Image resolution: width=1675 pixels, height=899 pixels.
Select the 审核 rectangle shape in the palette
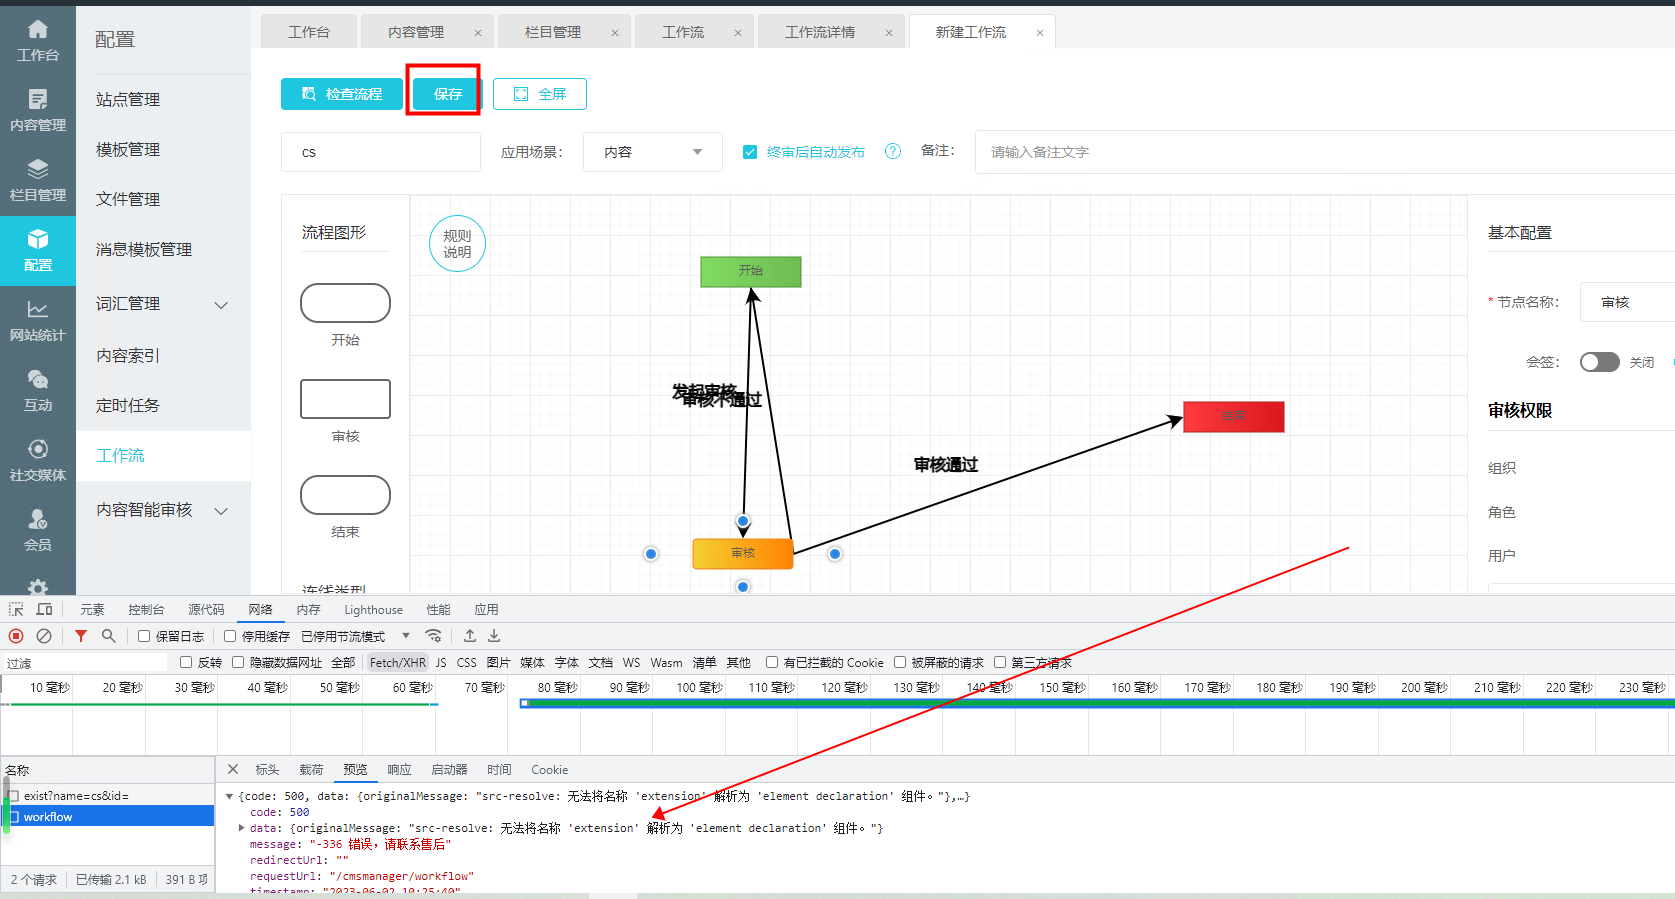point(345,399)
